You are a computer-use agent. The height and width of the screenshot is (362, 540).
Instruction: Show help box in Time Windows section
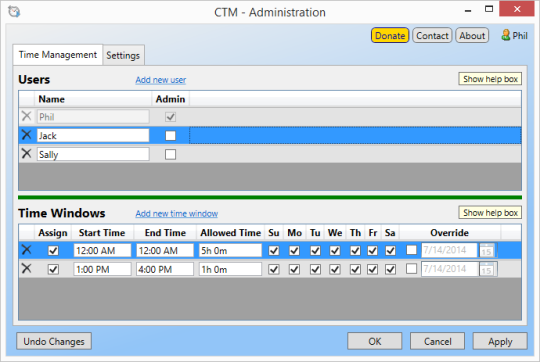coord(490,213)
